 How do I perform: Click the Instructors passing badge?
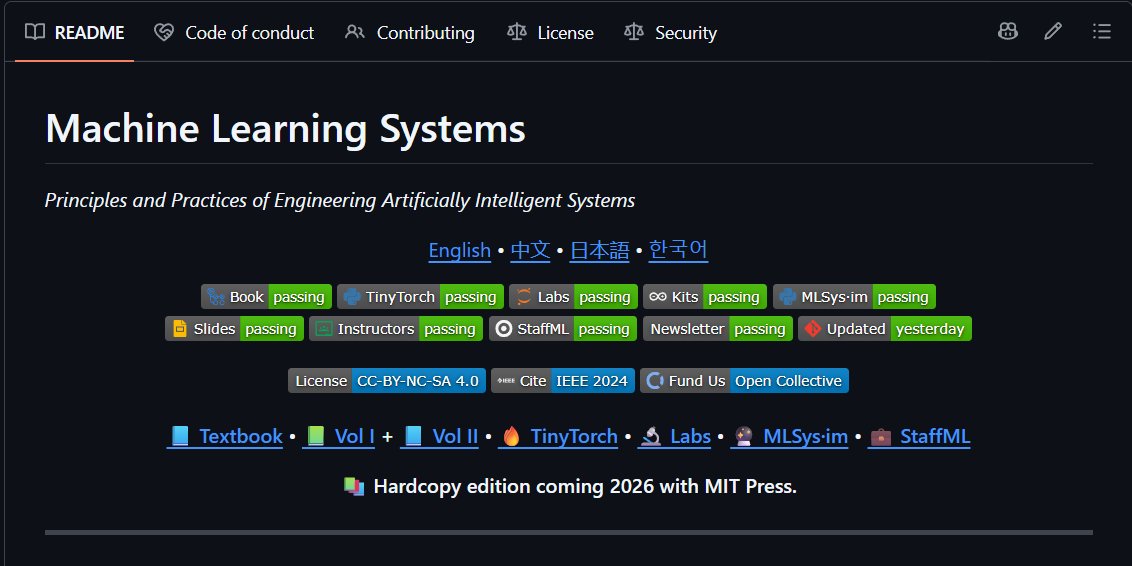coord(396,328)
